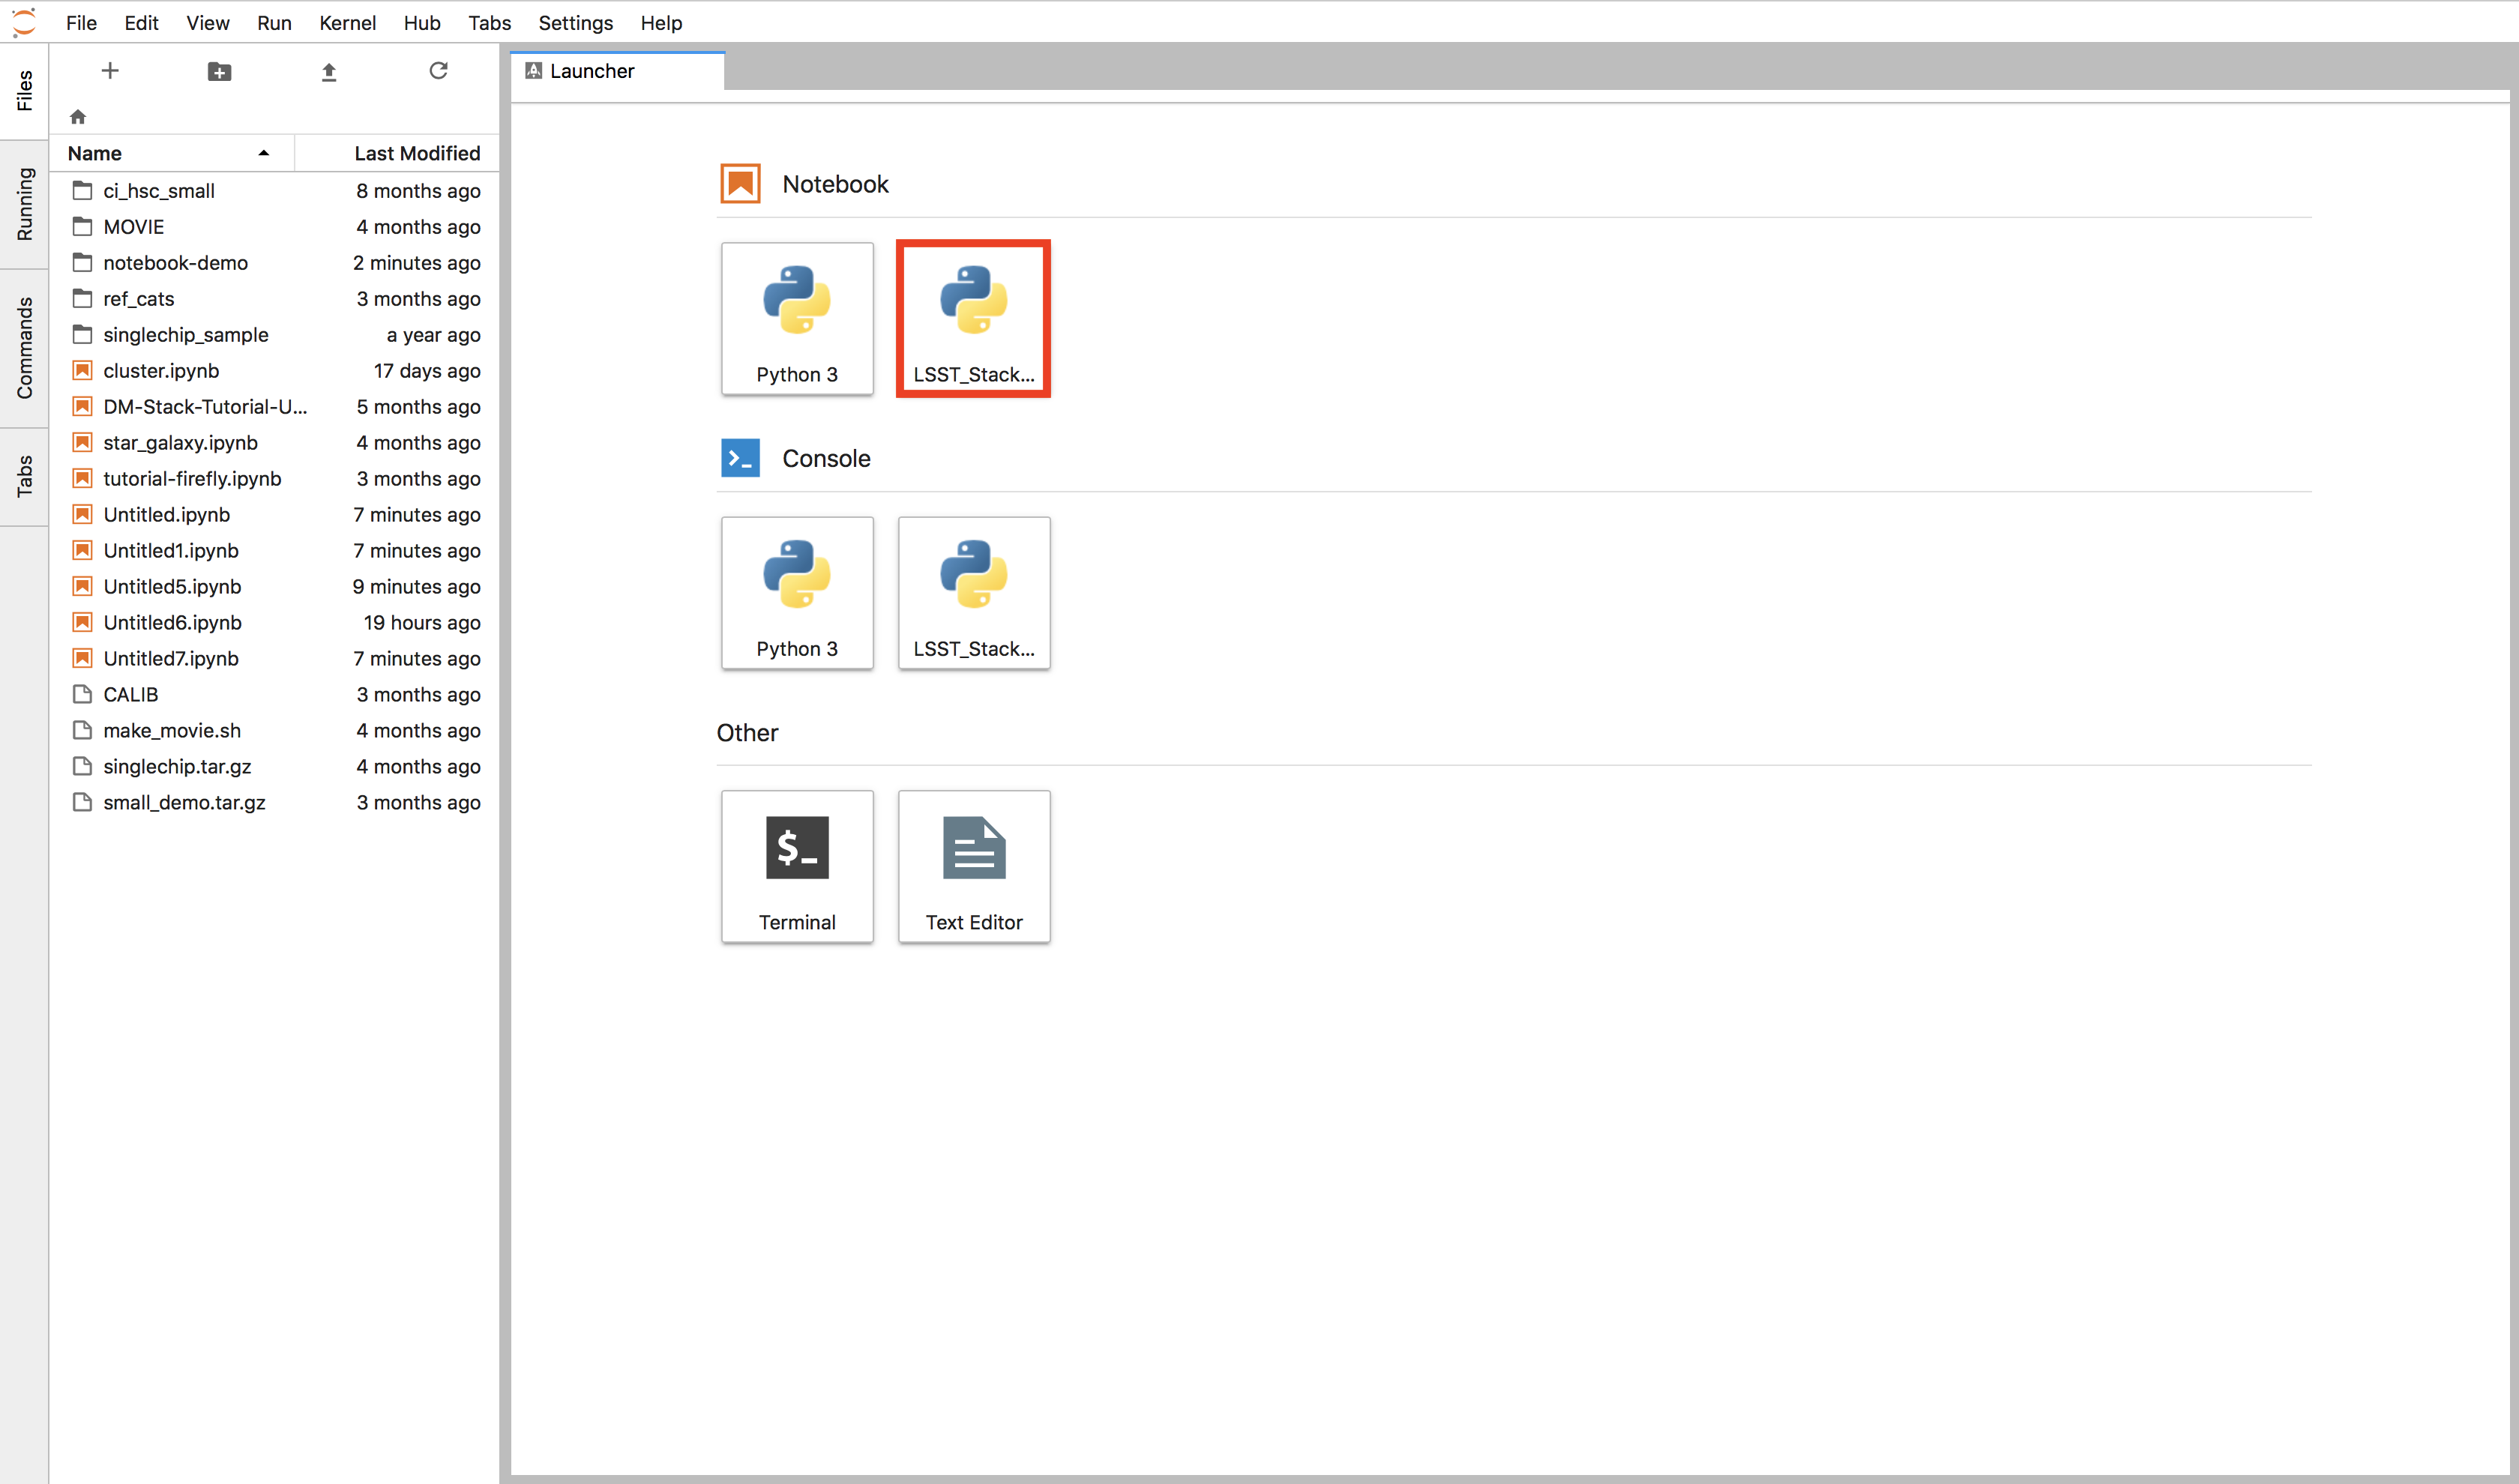Open the Tabs menu
The width and height of the screenshot is (2519, 1484).
pyautogui.click(x=489, y=22)
